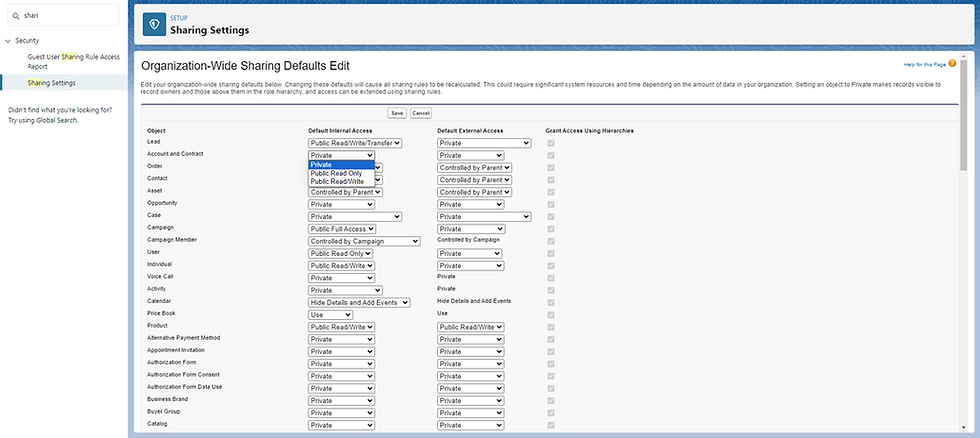Click the Cancel button
This screenshot has height=438, width=980.
(x=421, y=113)
